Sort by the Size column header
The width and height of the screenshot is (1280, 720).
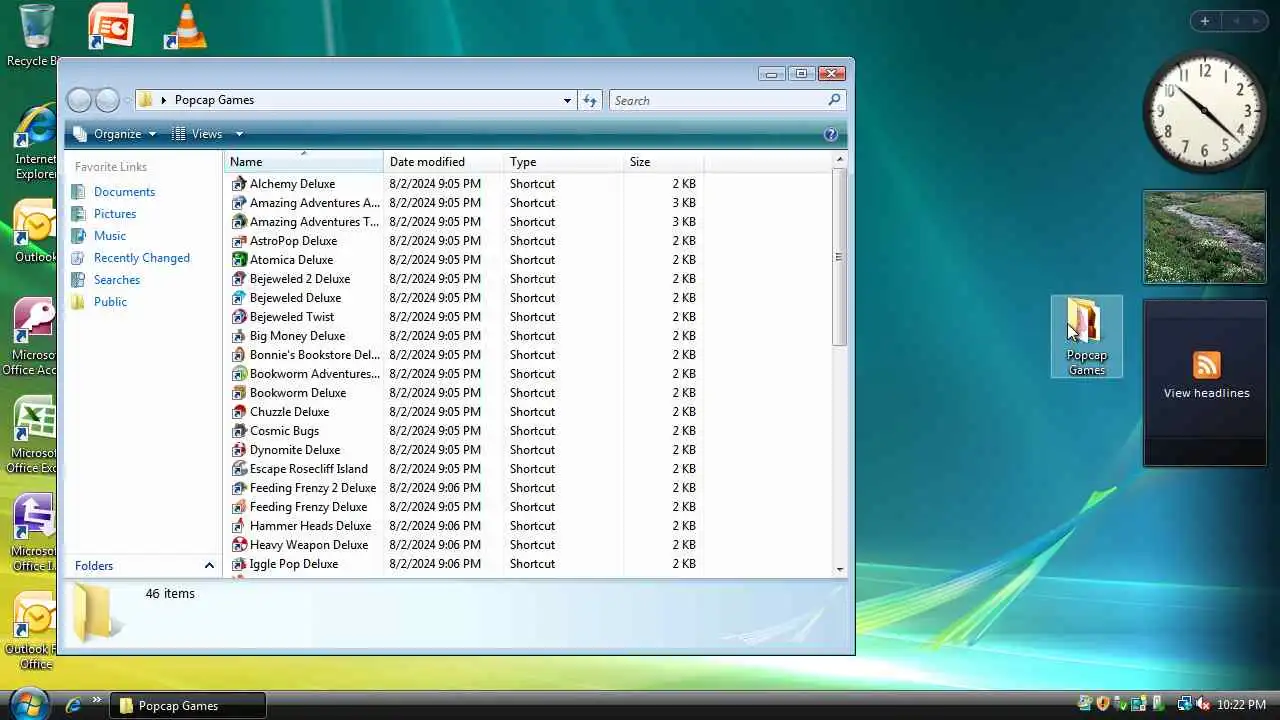(663, 162)
